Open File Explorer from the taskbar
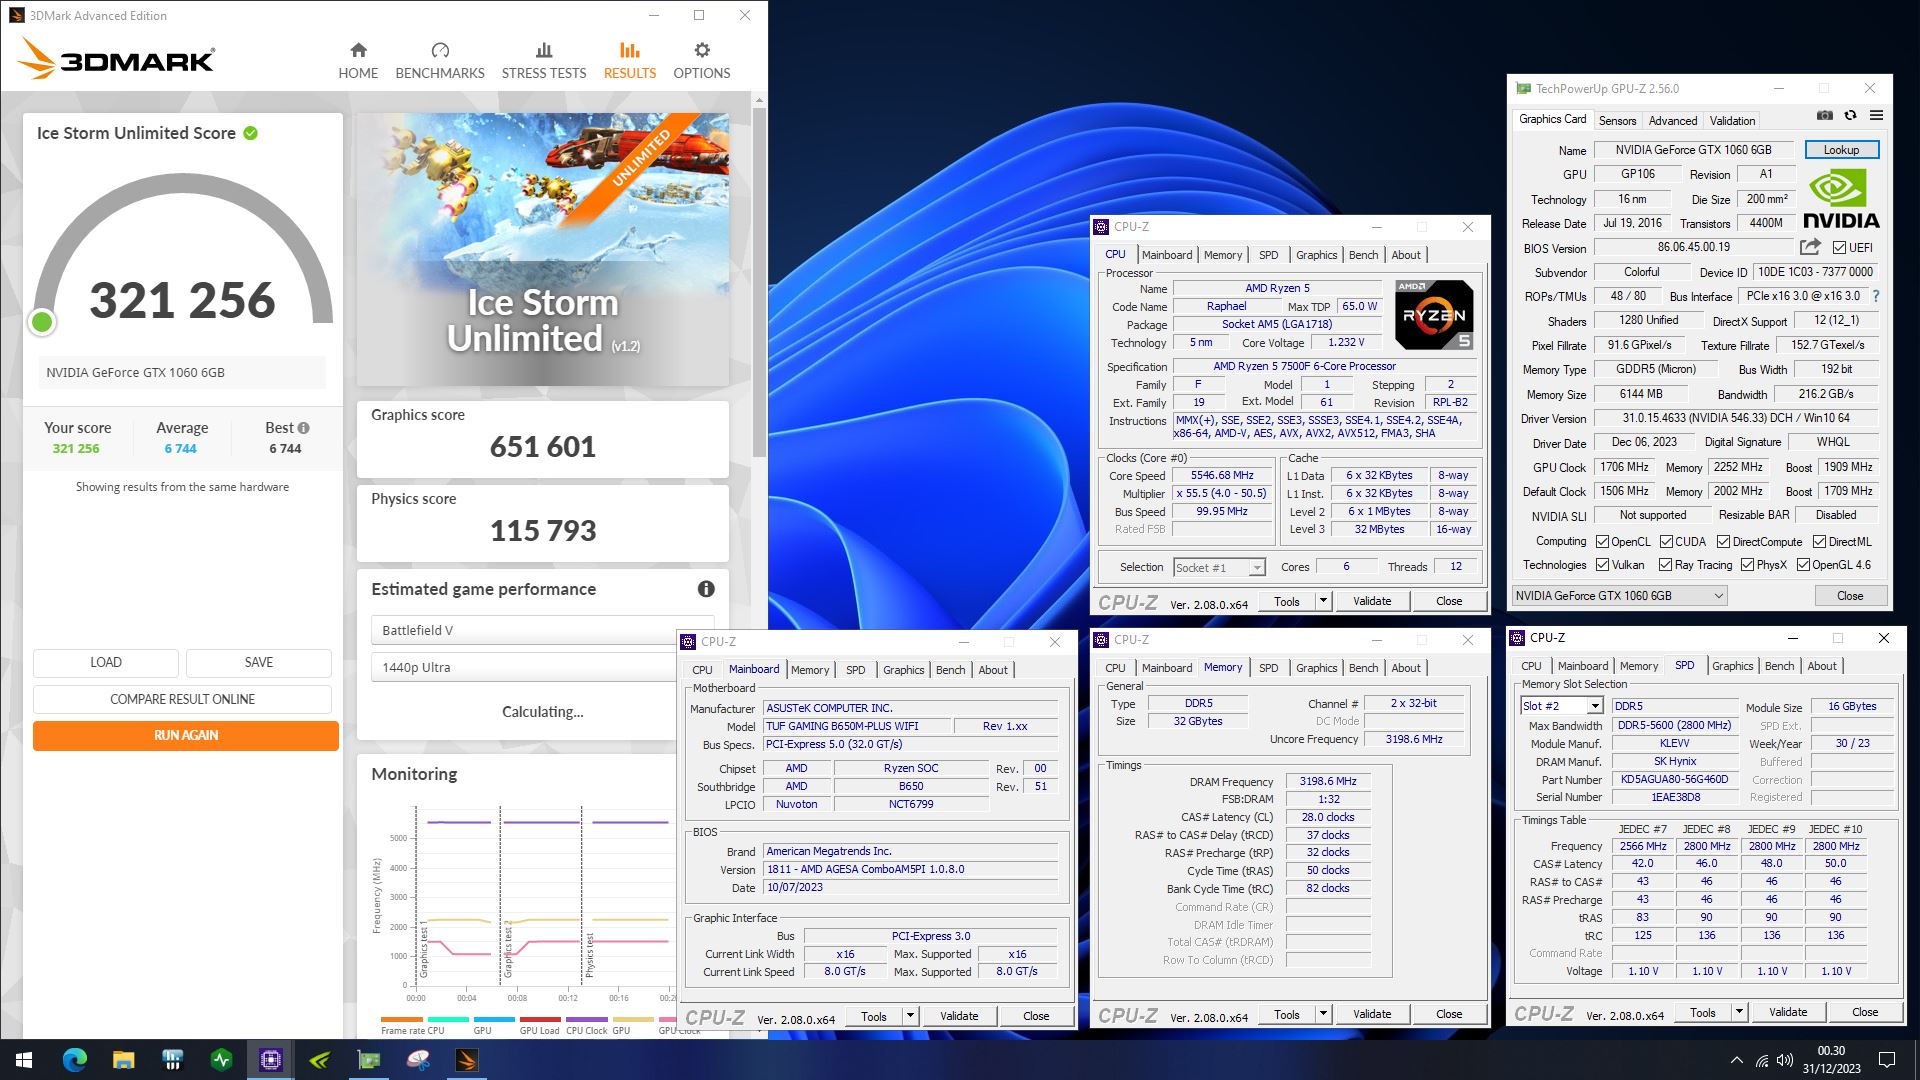 [x=123, y=1060]
